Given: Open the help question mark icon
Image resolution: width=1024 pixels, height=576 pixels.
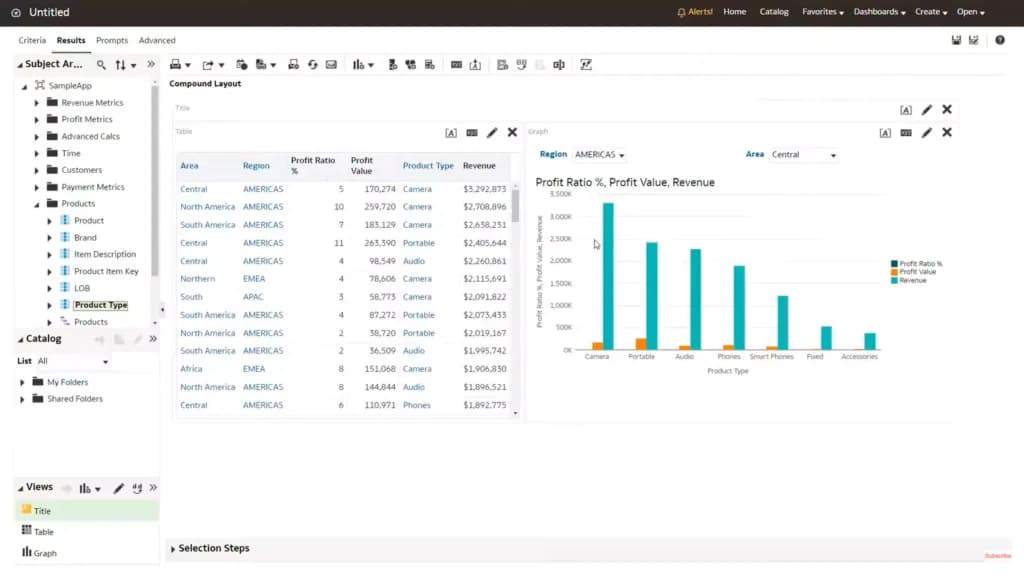Looking at the screenshot, I should click(1000, 40).
